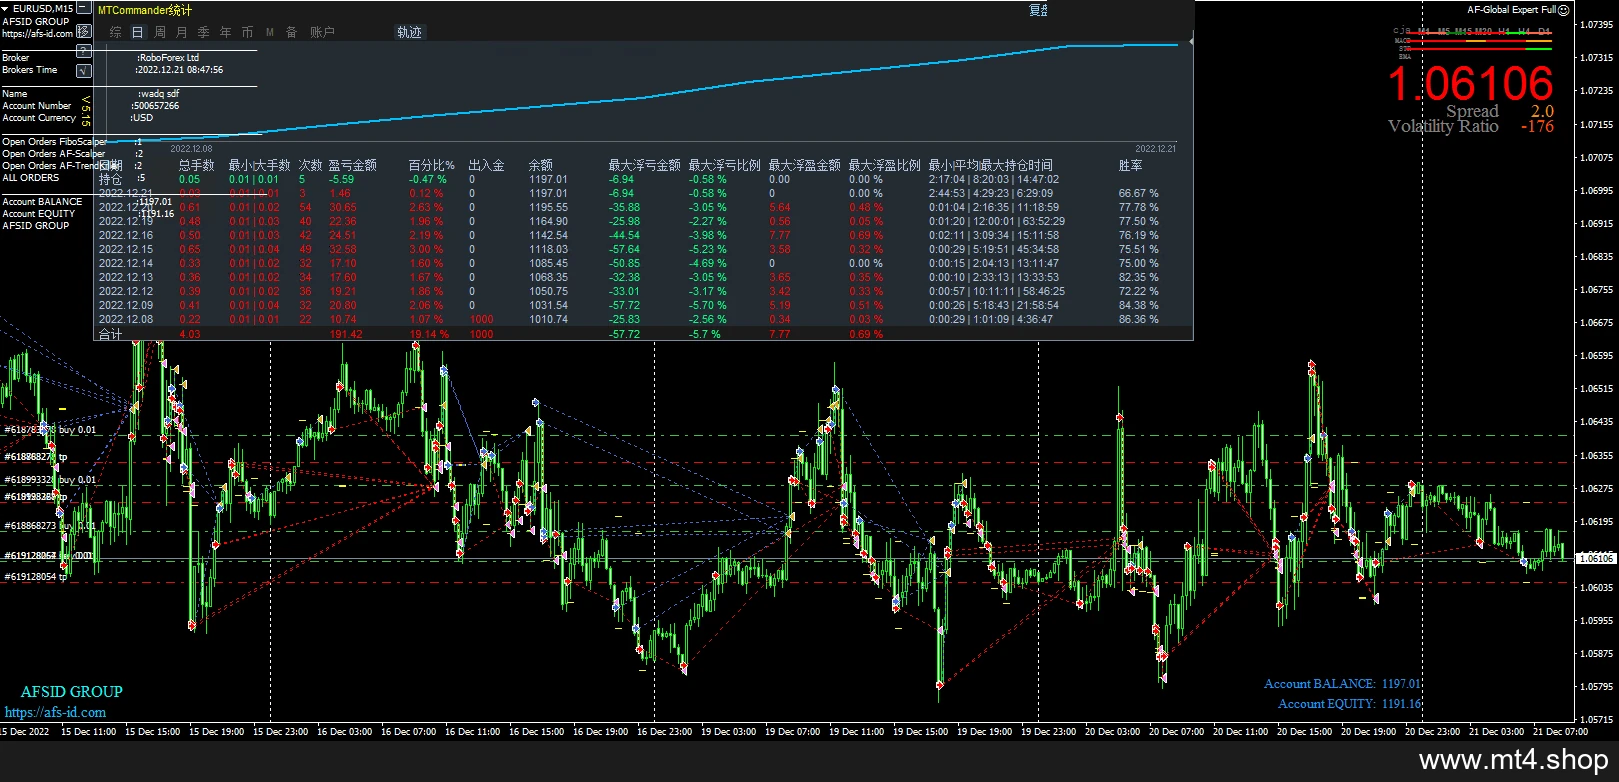Click the 百分比% column header
Image resolution: width=1619 pixels, height=782 pixels.
pos(432,165)
